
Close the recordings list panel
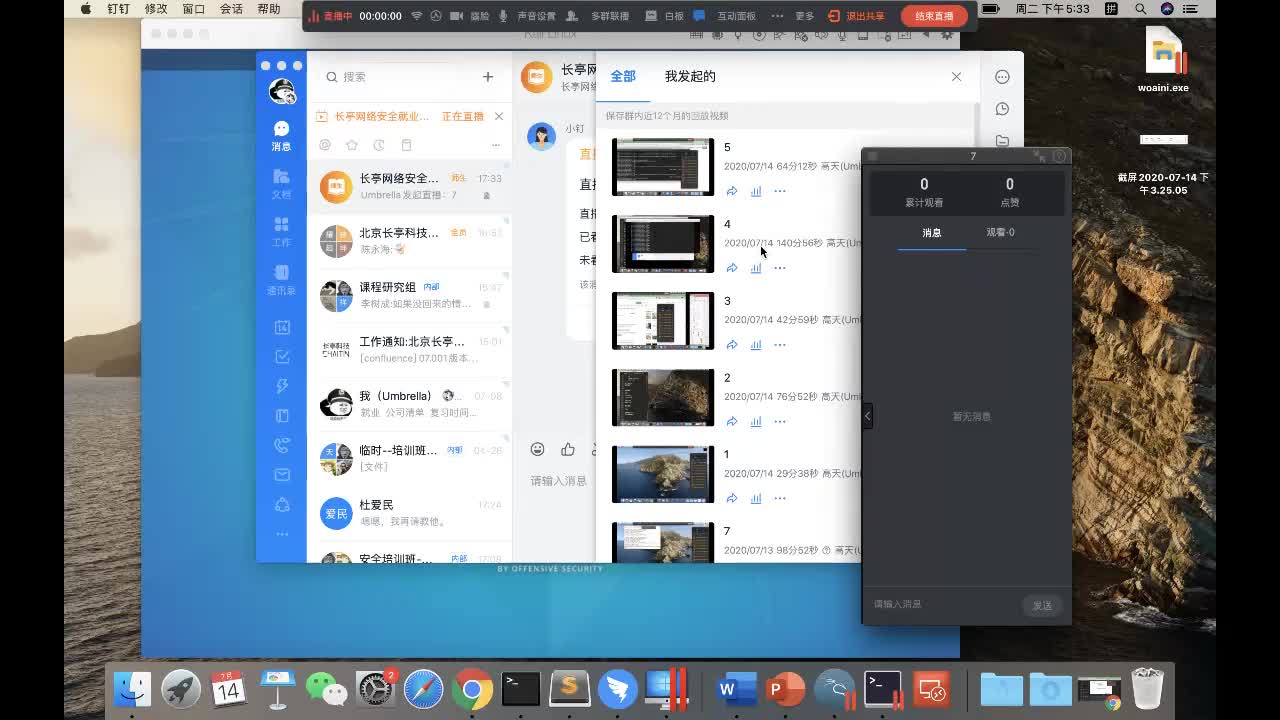(x=956, y=77)
